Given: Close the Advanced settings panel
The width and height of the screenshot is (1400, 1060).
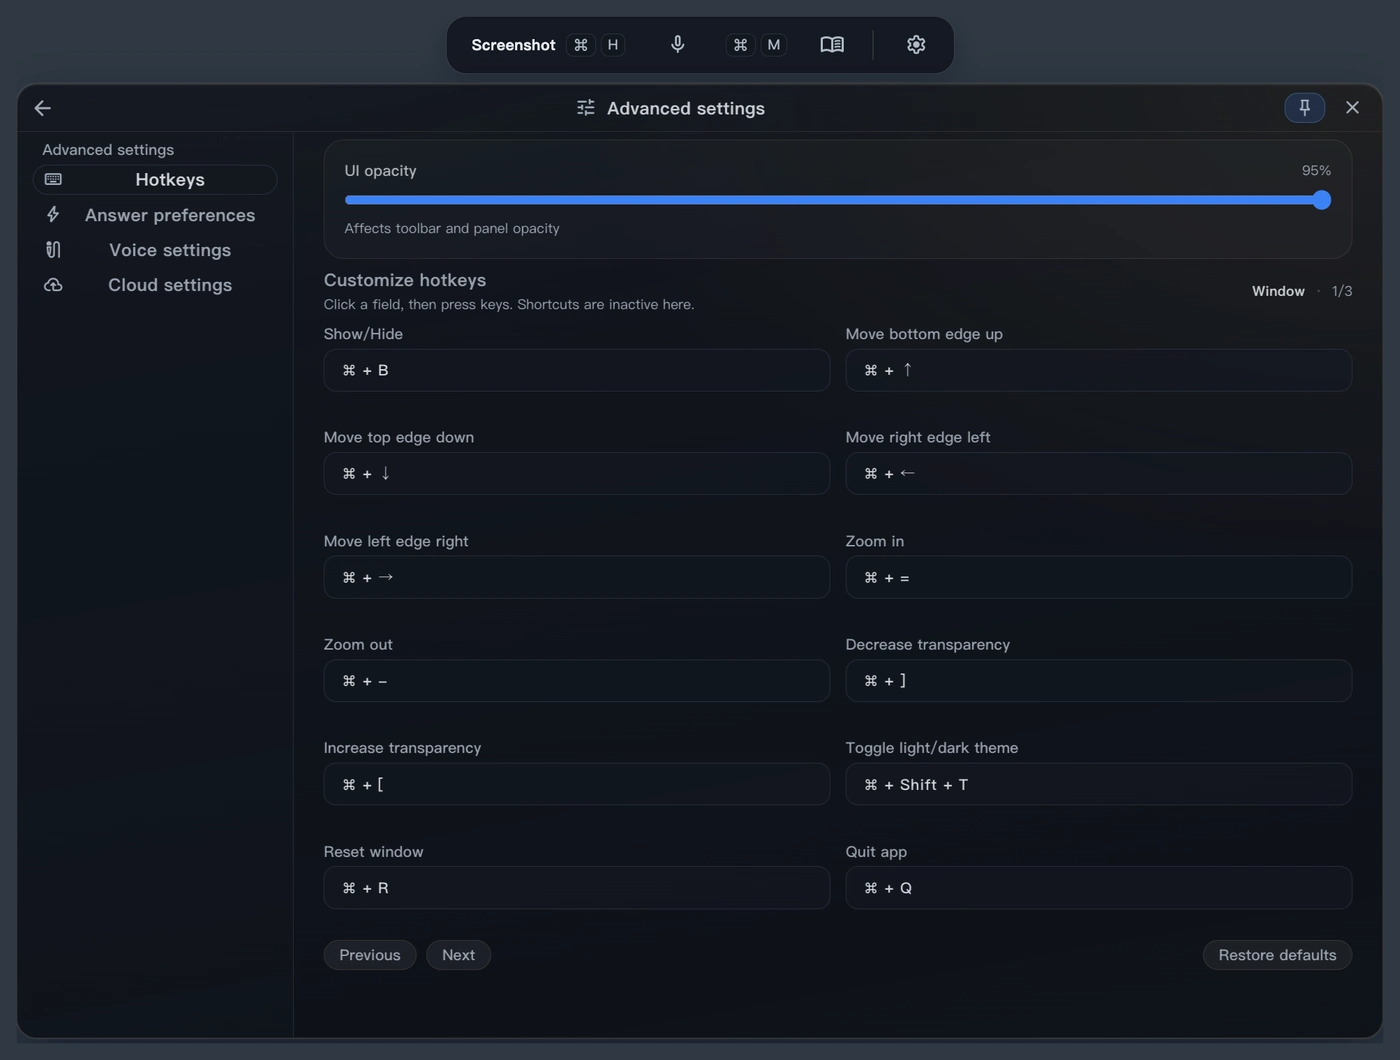Looking at the screenshot, I should [1352, 107].
